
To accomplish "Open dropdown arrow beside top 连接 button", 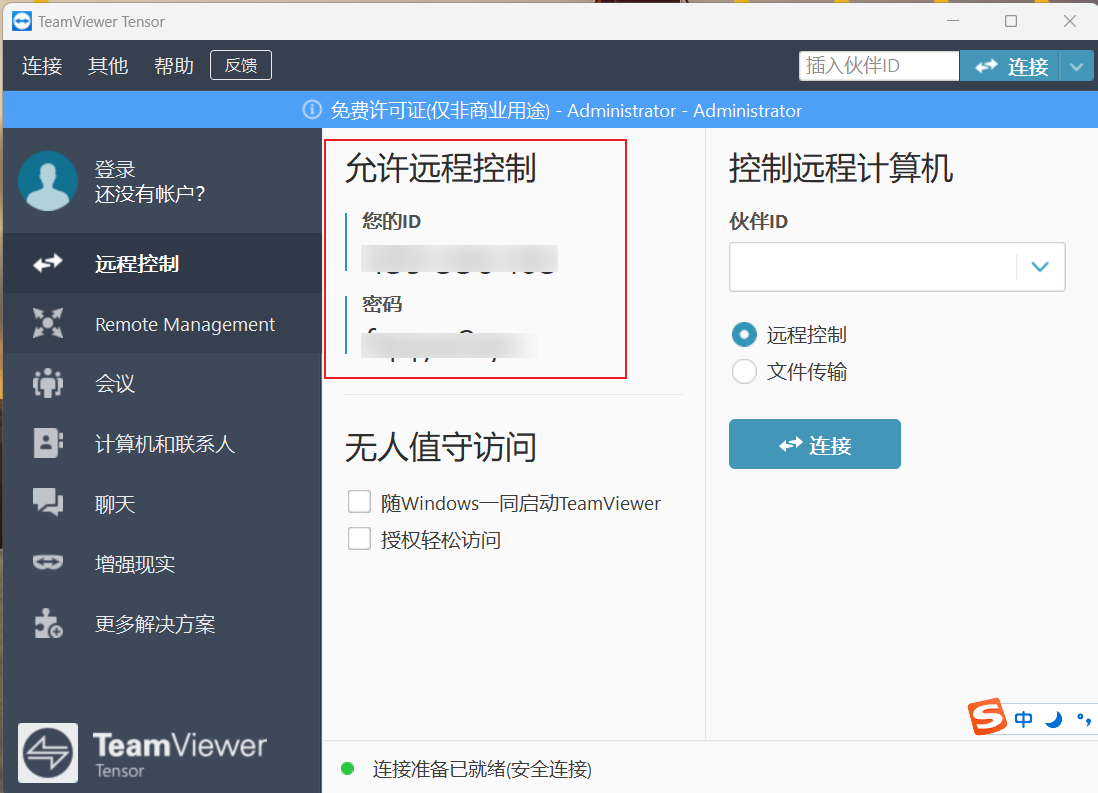I will tap(1077, 67).
